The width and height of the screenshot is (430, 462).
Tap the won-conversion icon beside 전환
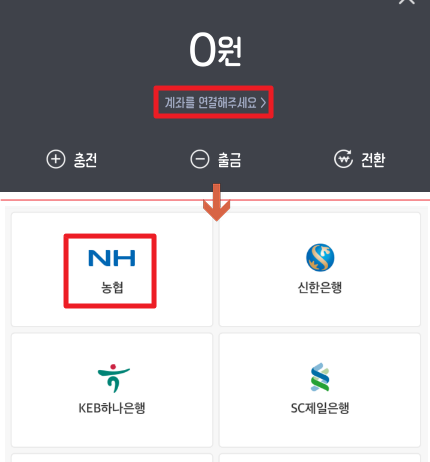click(343, 159)
